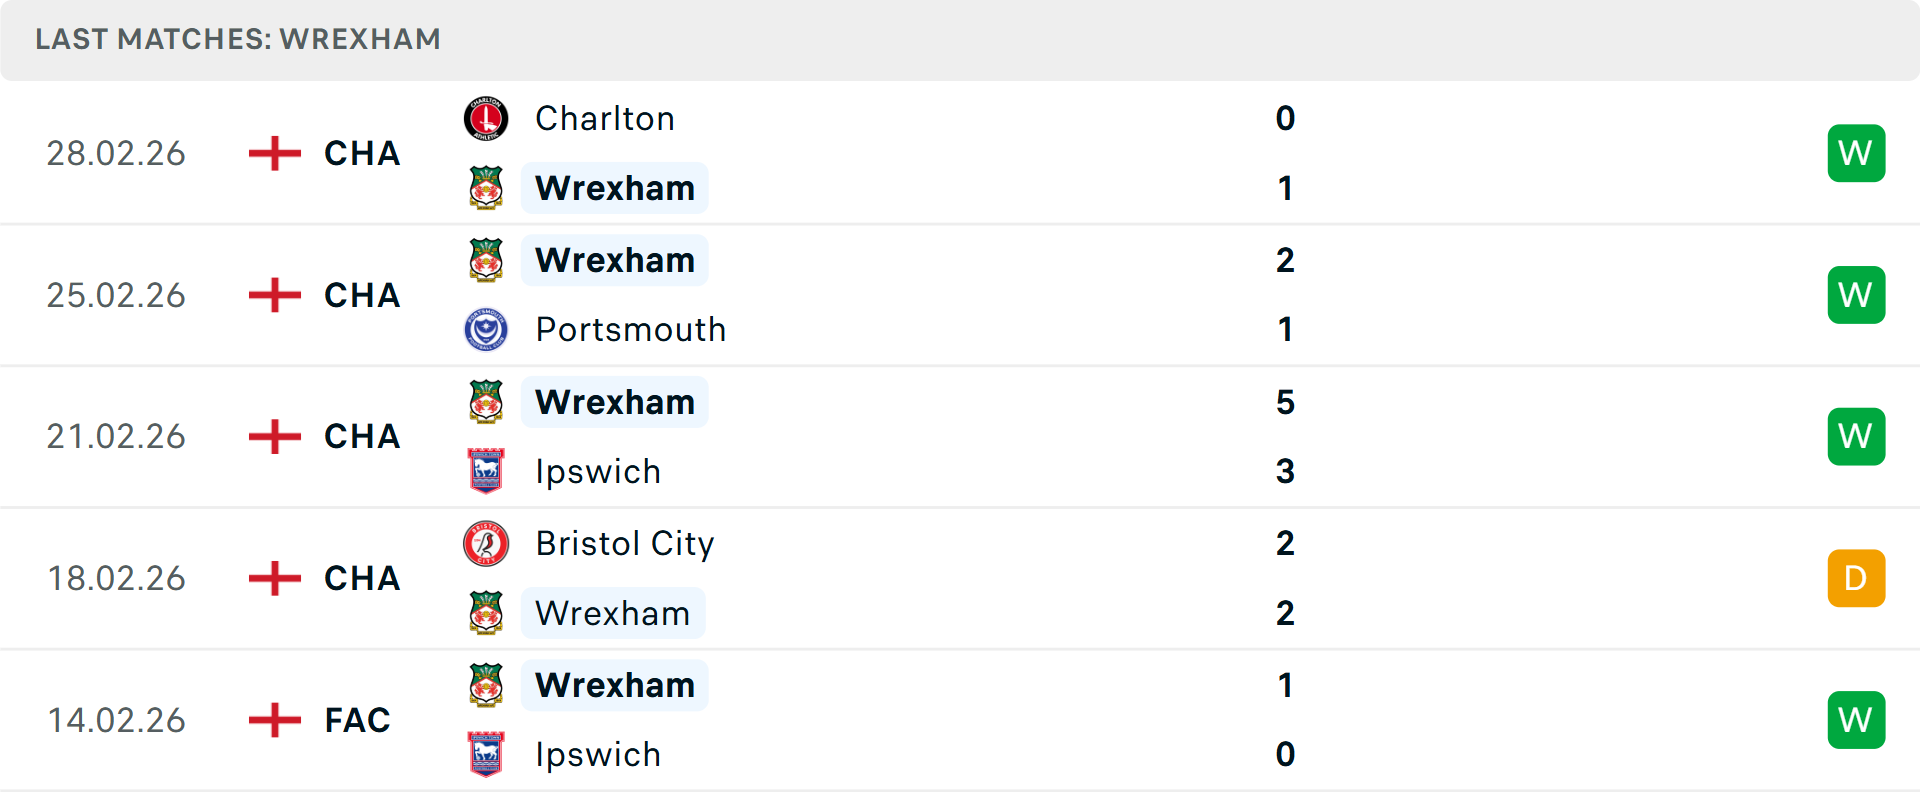
Task: Click Wrexham name in the Bristol City match
Action: click(x=613, y=613)
